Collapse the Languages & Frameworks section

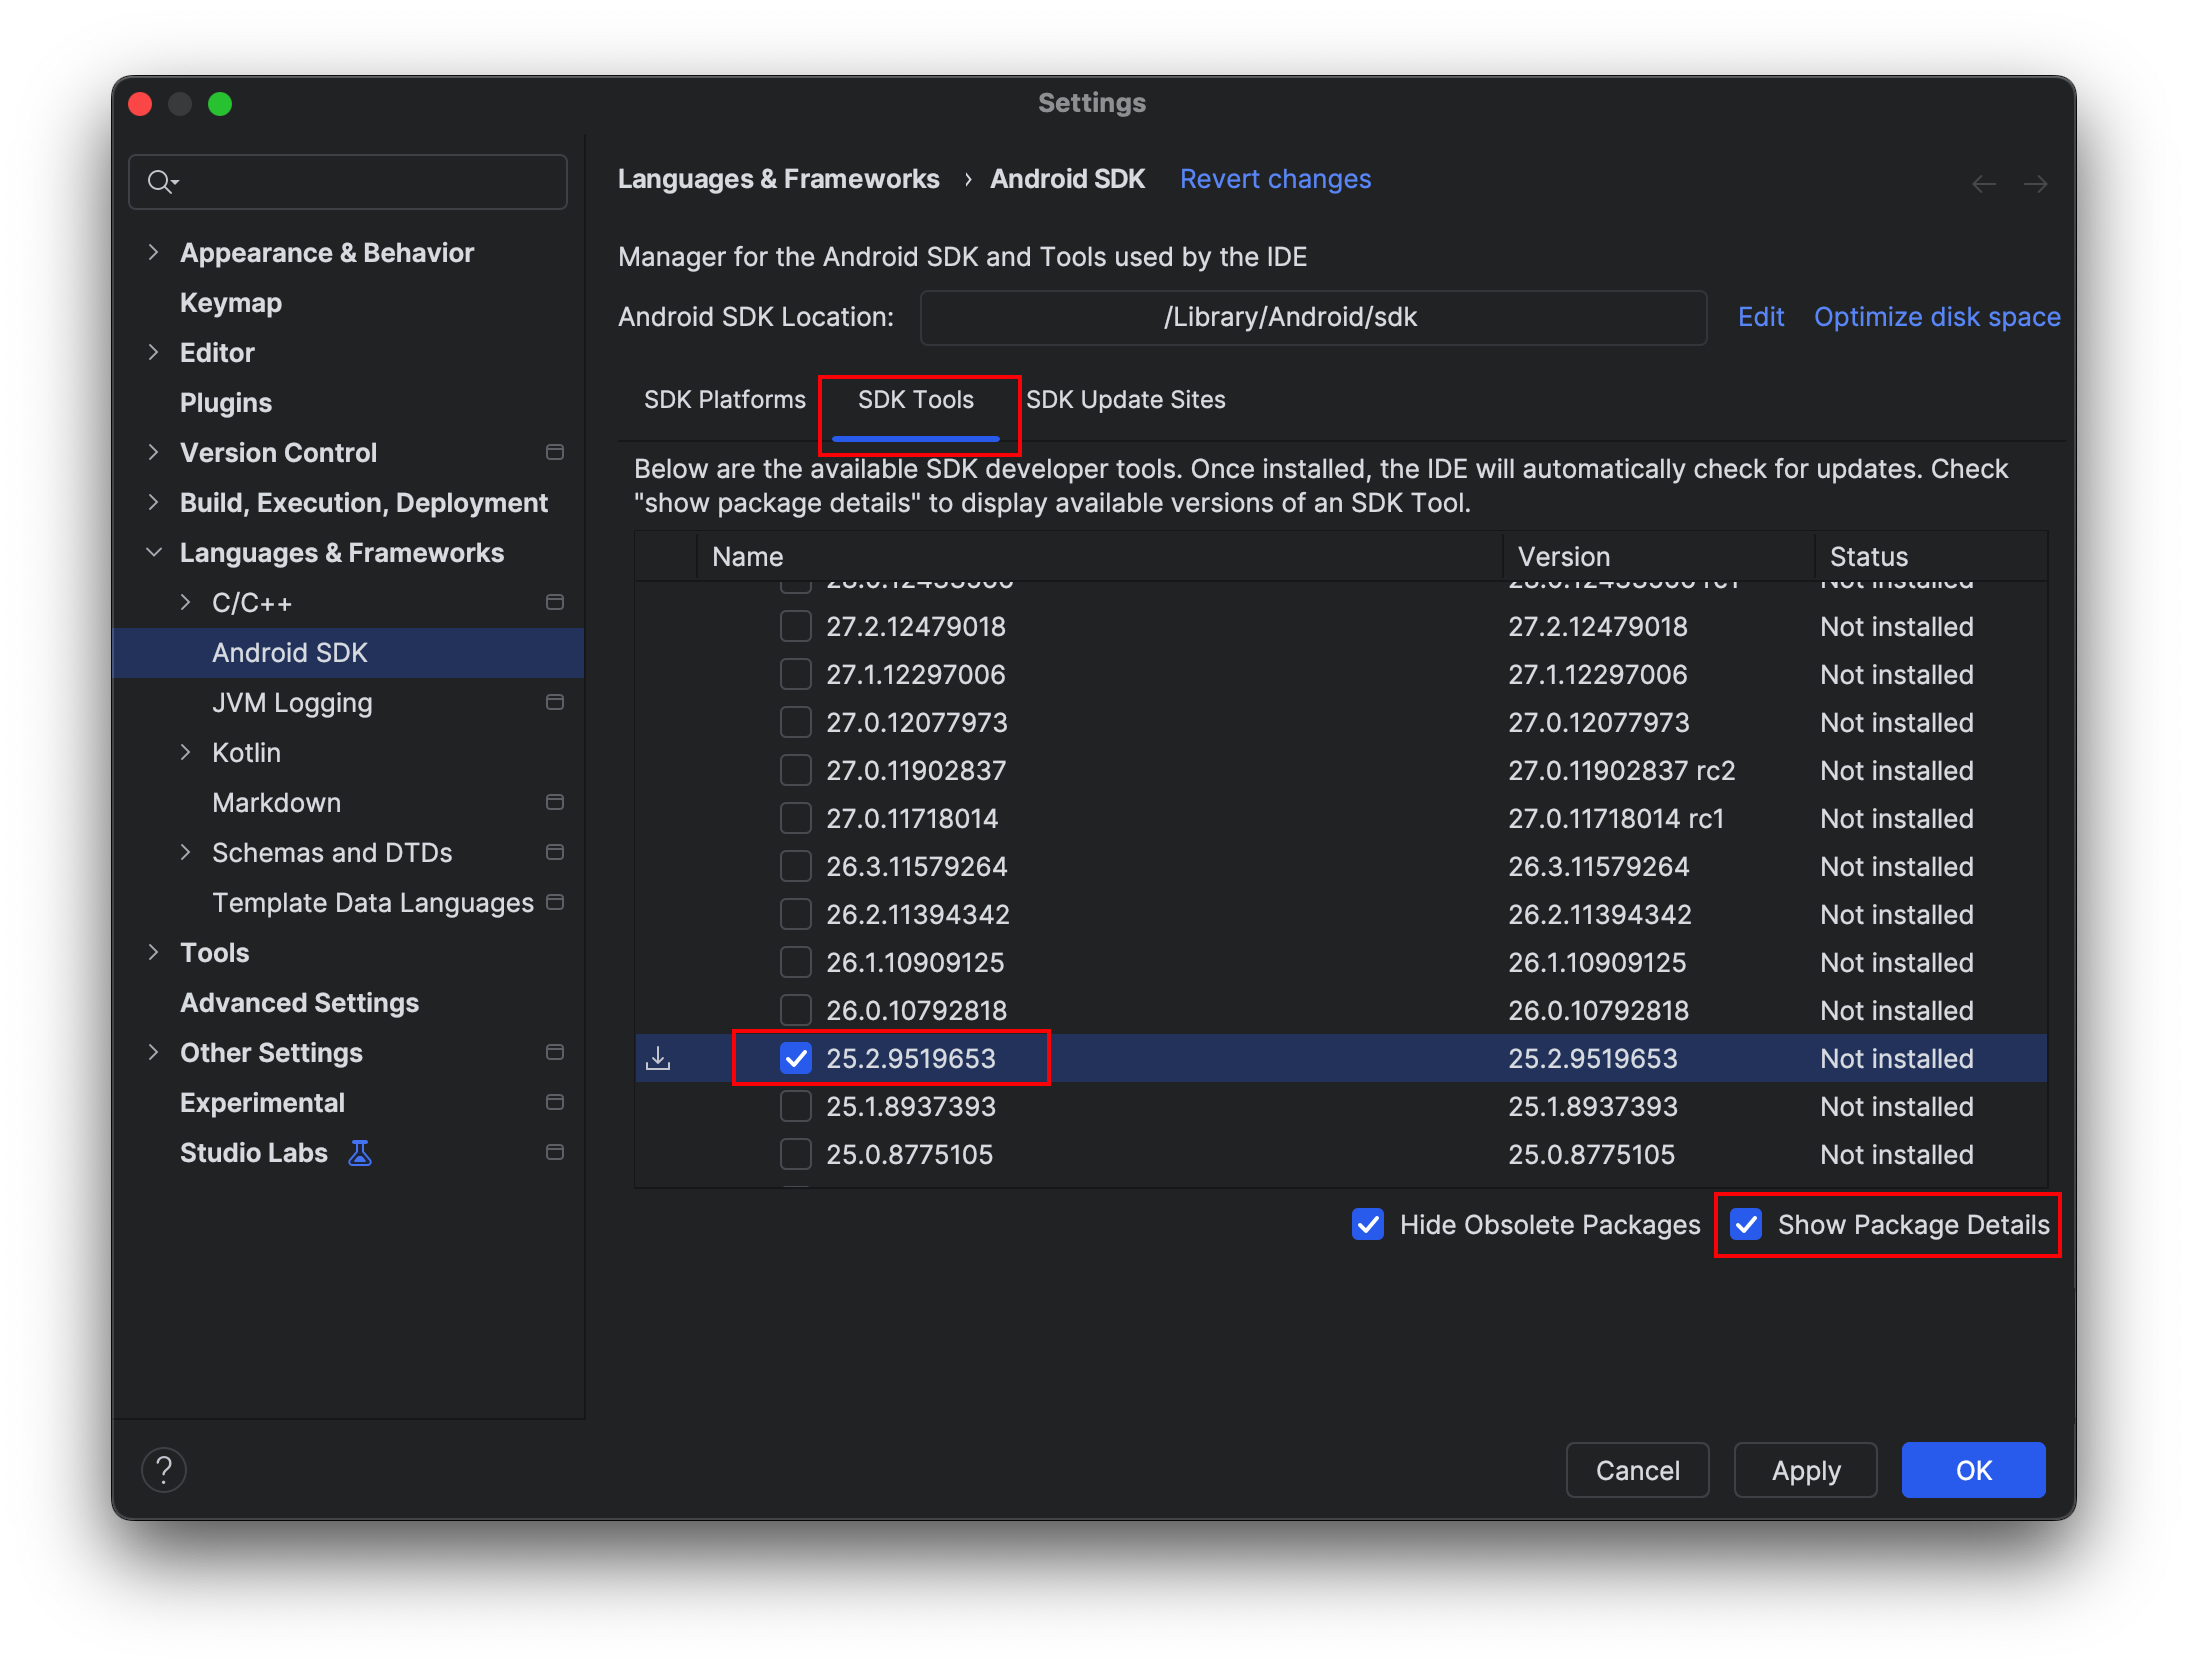point(153,552)
